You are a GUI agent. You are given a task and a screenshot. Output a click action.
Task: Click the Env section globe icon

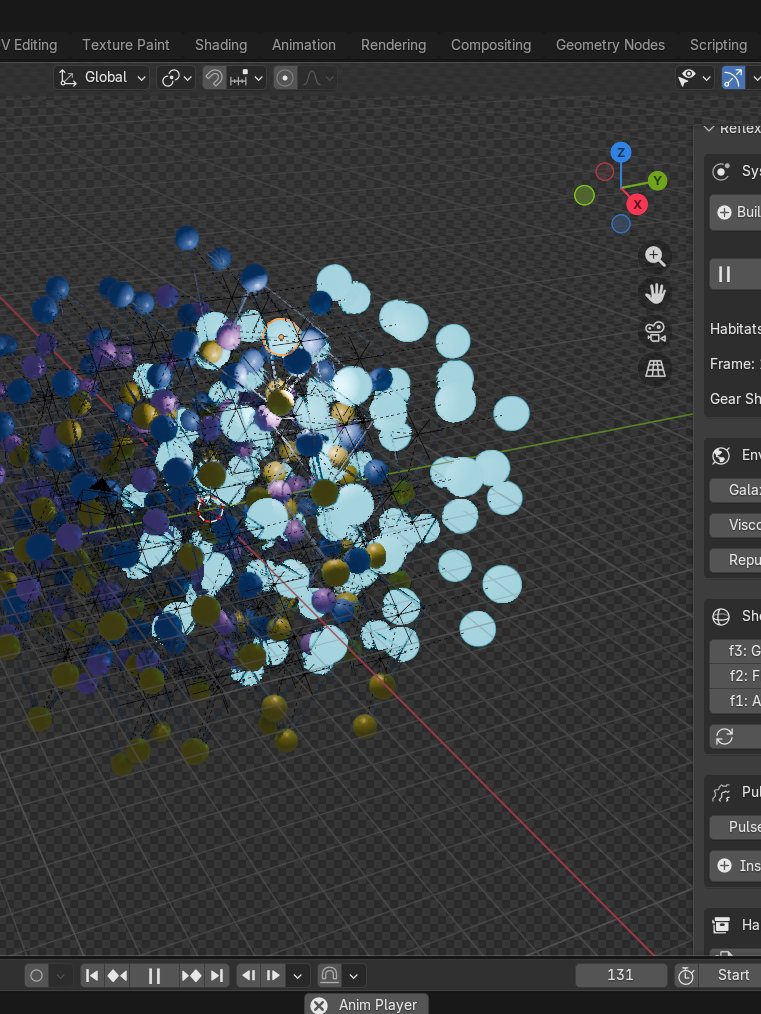coord(721,455)
